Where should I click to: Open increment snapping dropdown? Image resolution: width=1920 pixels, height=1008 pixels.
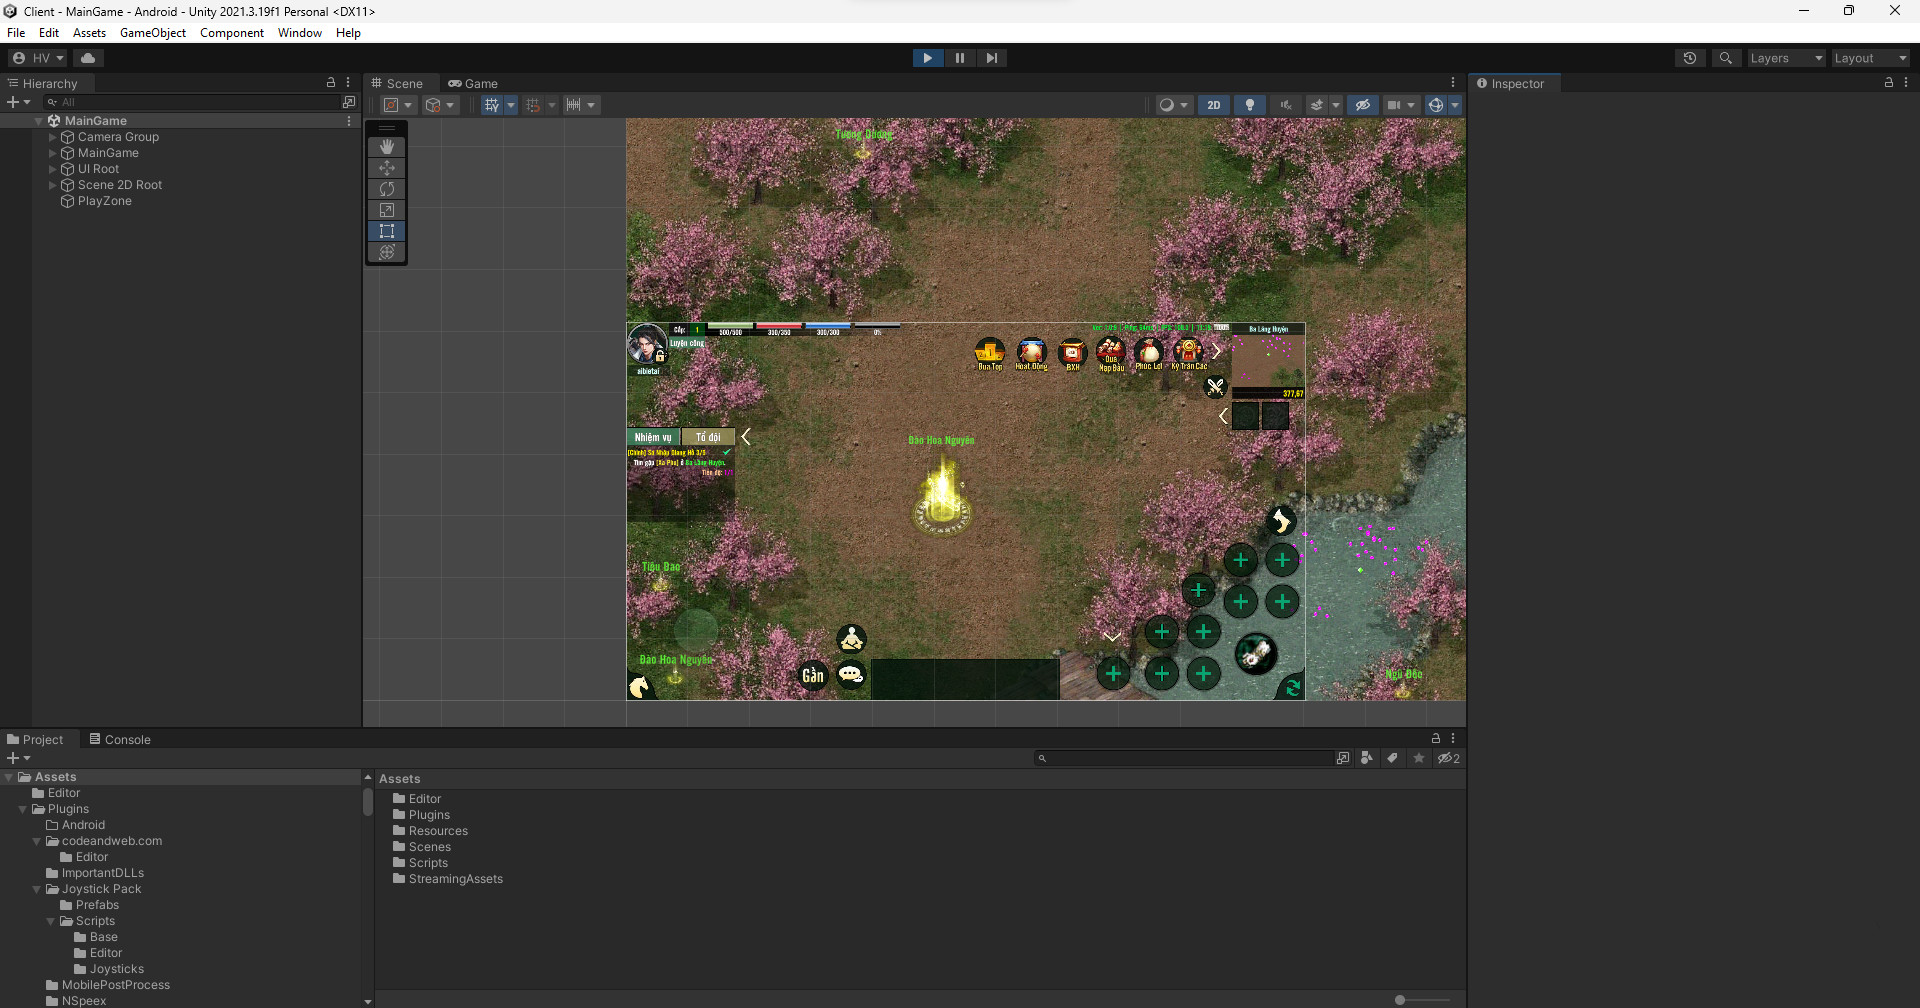coord(581,105)
